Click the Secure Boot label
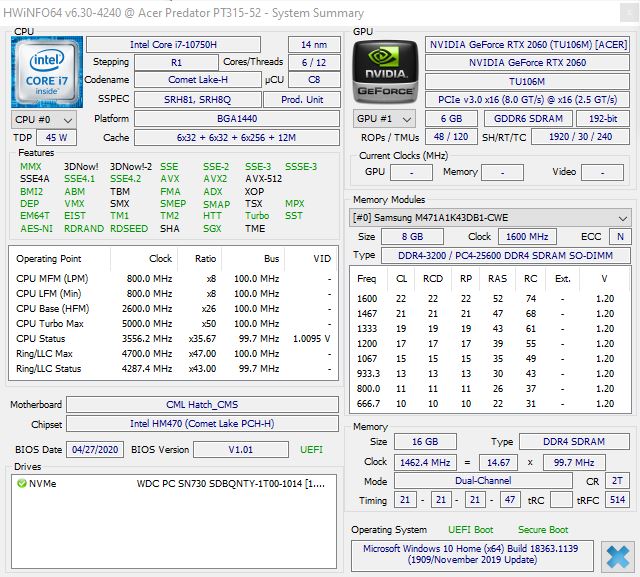Viewport: 640px width, 577px height. click(x=542, y=529)
